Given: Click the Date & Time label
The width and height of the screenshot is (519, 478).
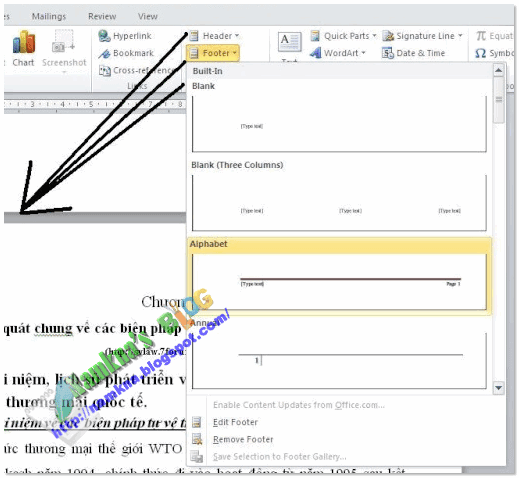Looking at the screenshot, I should point(421,53).
